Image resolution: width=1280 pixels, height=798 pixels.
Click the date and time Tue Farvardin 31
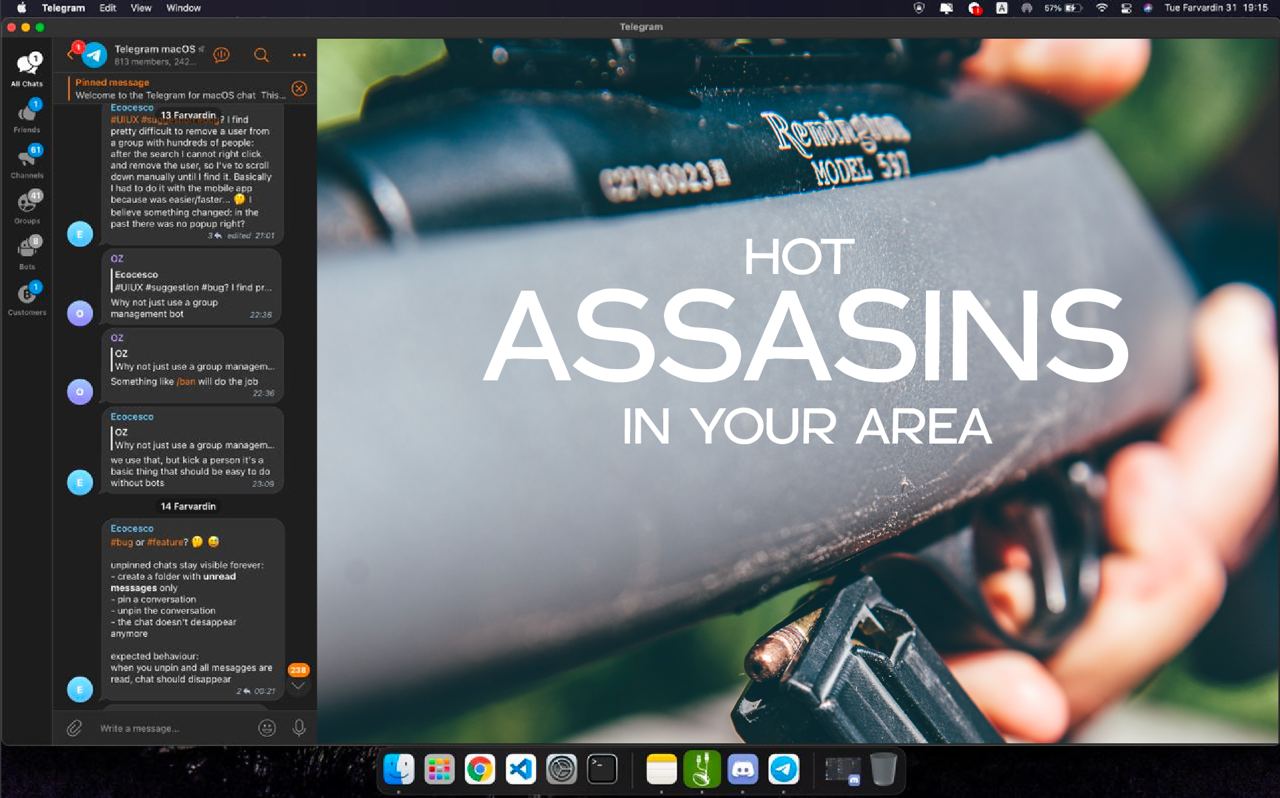[x=1217, y=8]
